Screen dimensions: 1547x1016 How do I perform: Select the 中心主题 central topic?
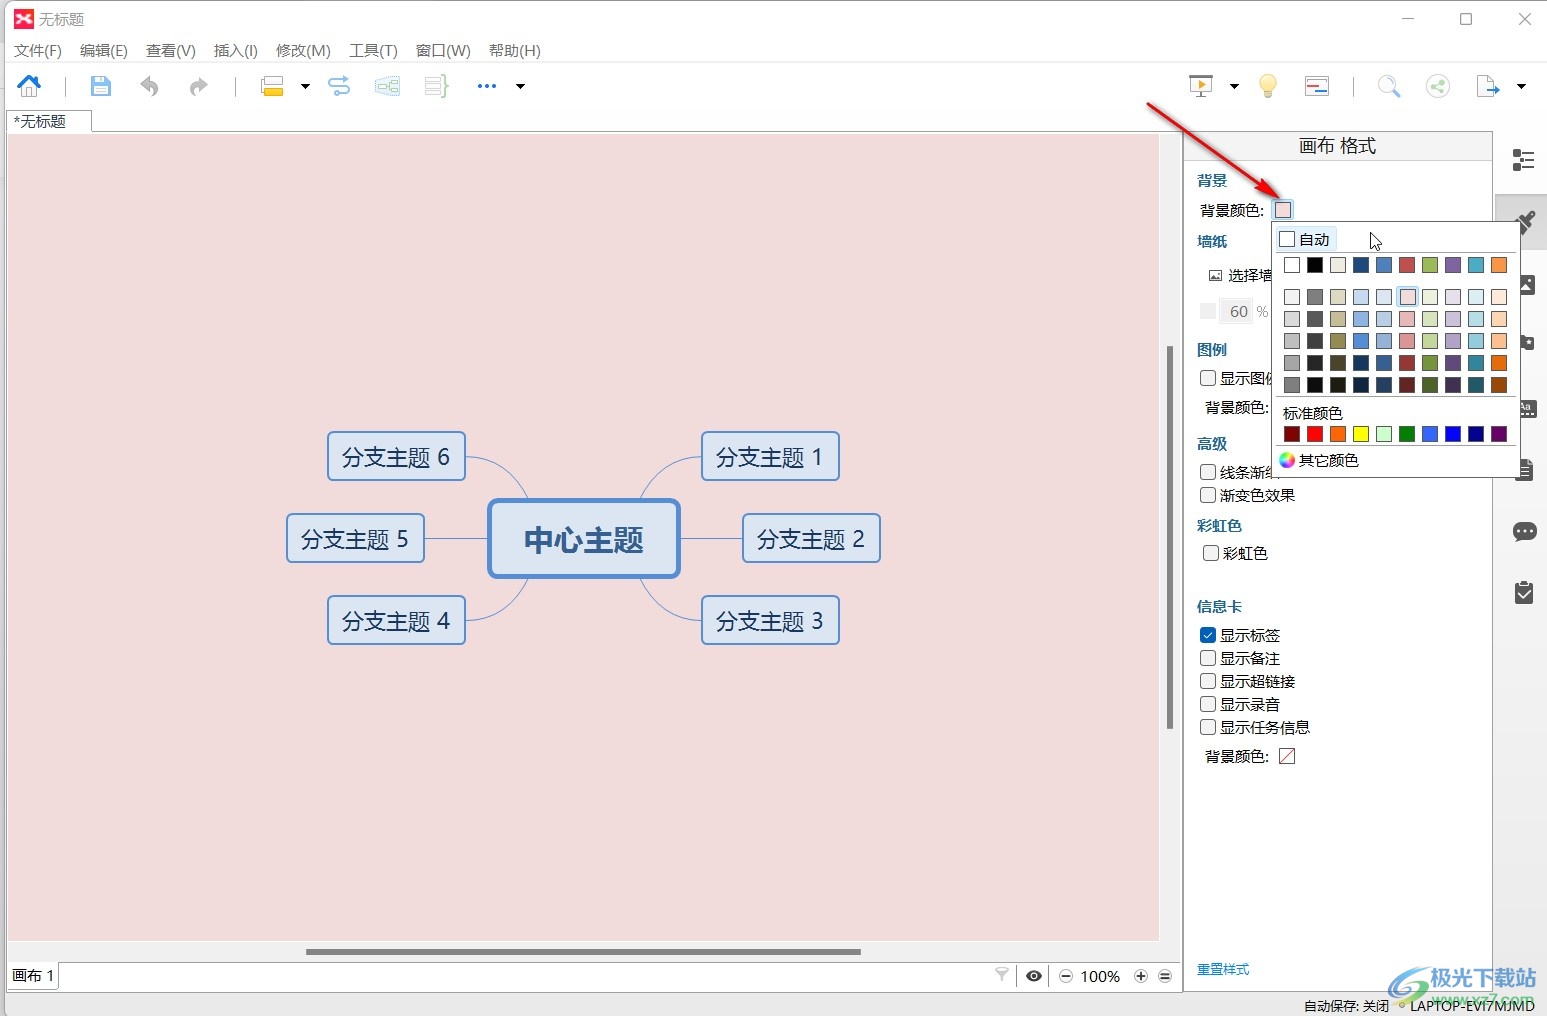pyautogui.click(x=584, y=539)
